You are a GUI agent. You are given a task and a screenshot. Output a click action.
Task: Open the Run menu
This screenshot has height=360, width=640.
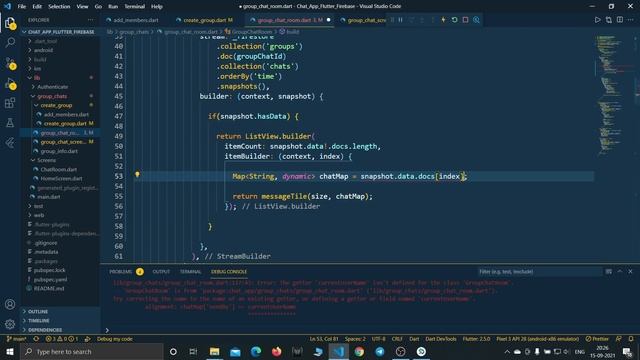(x=113, y=7)
